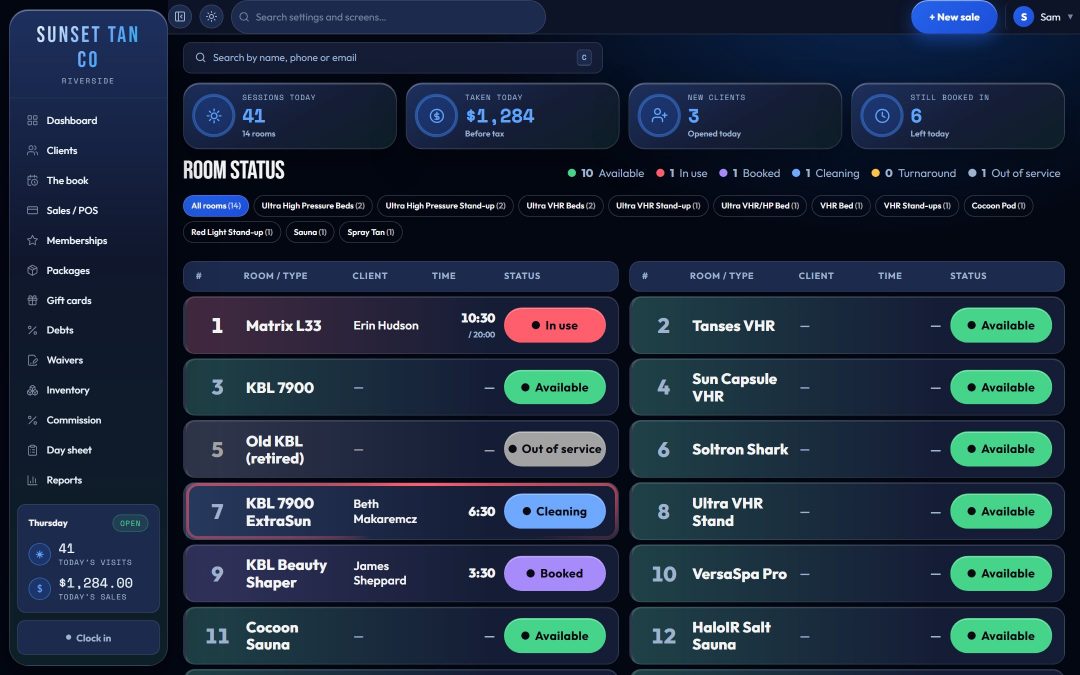Open Day sheet clipboard icon
The image size is (1080, 675).
click(32, 450)
